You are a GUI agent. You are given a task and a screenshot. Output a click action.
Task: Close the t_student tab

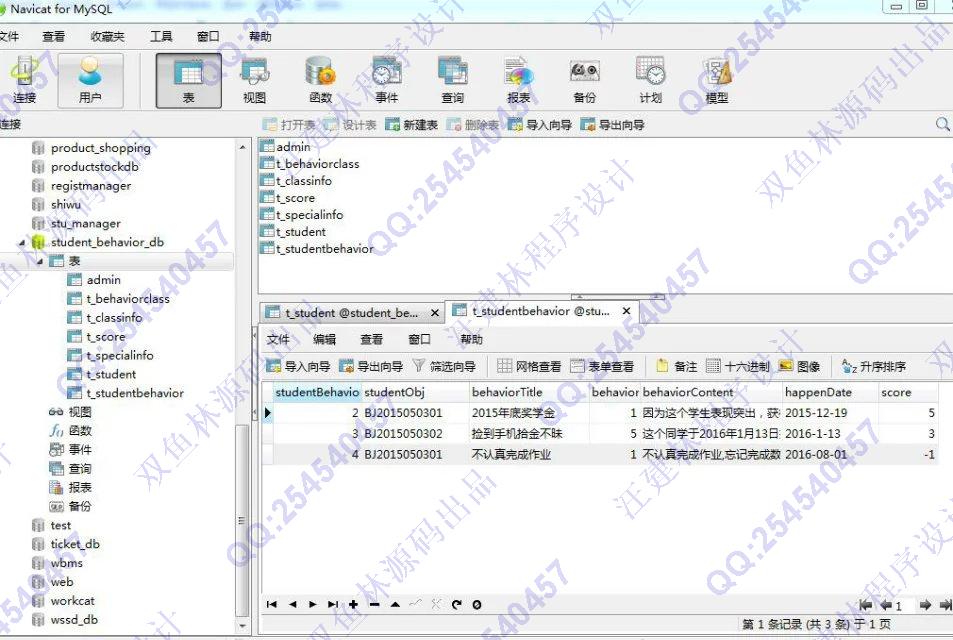click(x=435, y=313)
